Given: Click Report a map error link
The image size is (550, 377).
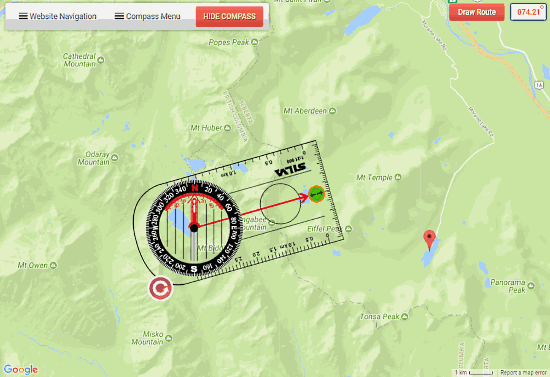Looking at the screenshot, I should coord(523,372).
